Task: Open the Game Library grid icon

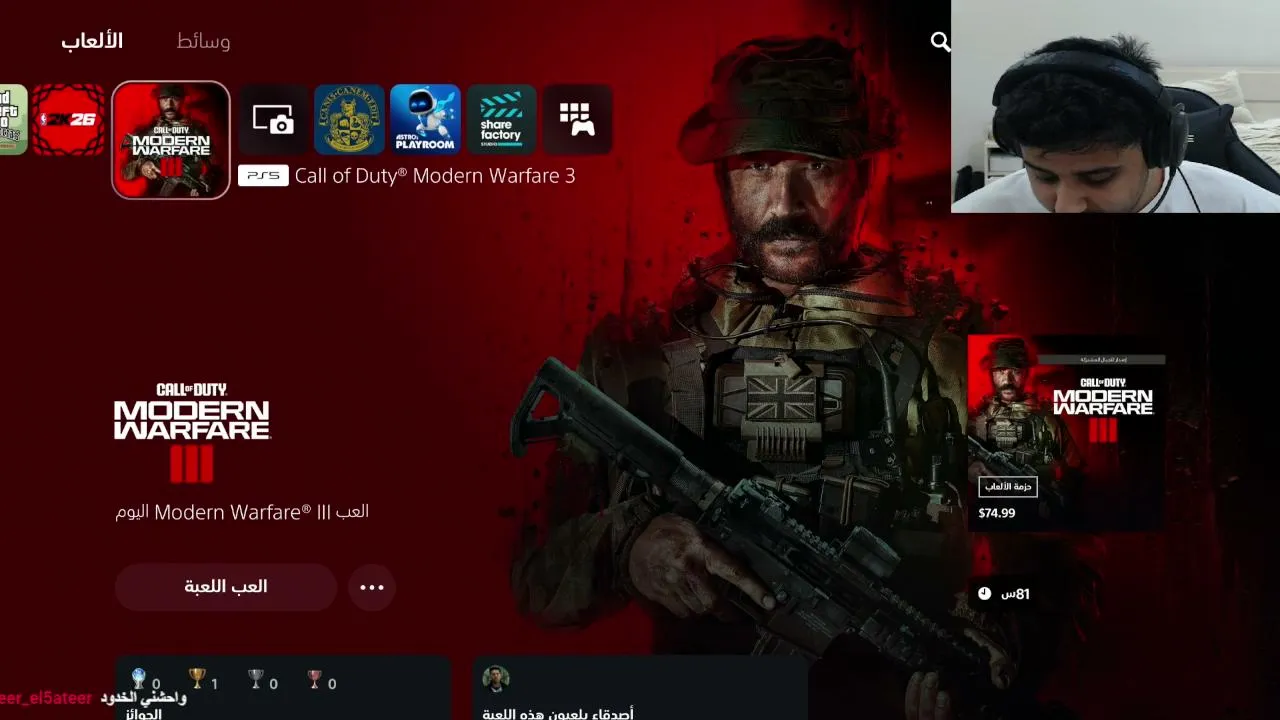Action: 577,120
